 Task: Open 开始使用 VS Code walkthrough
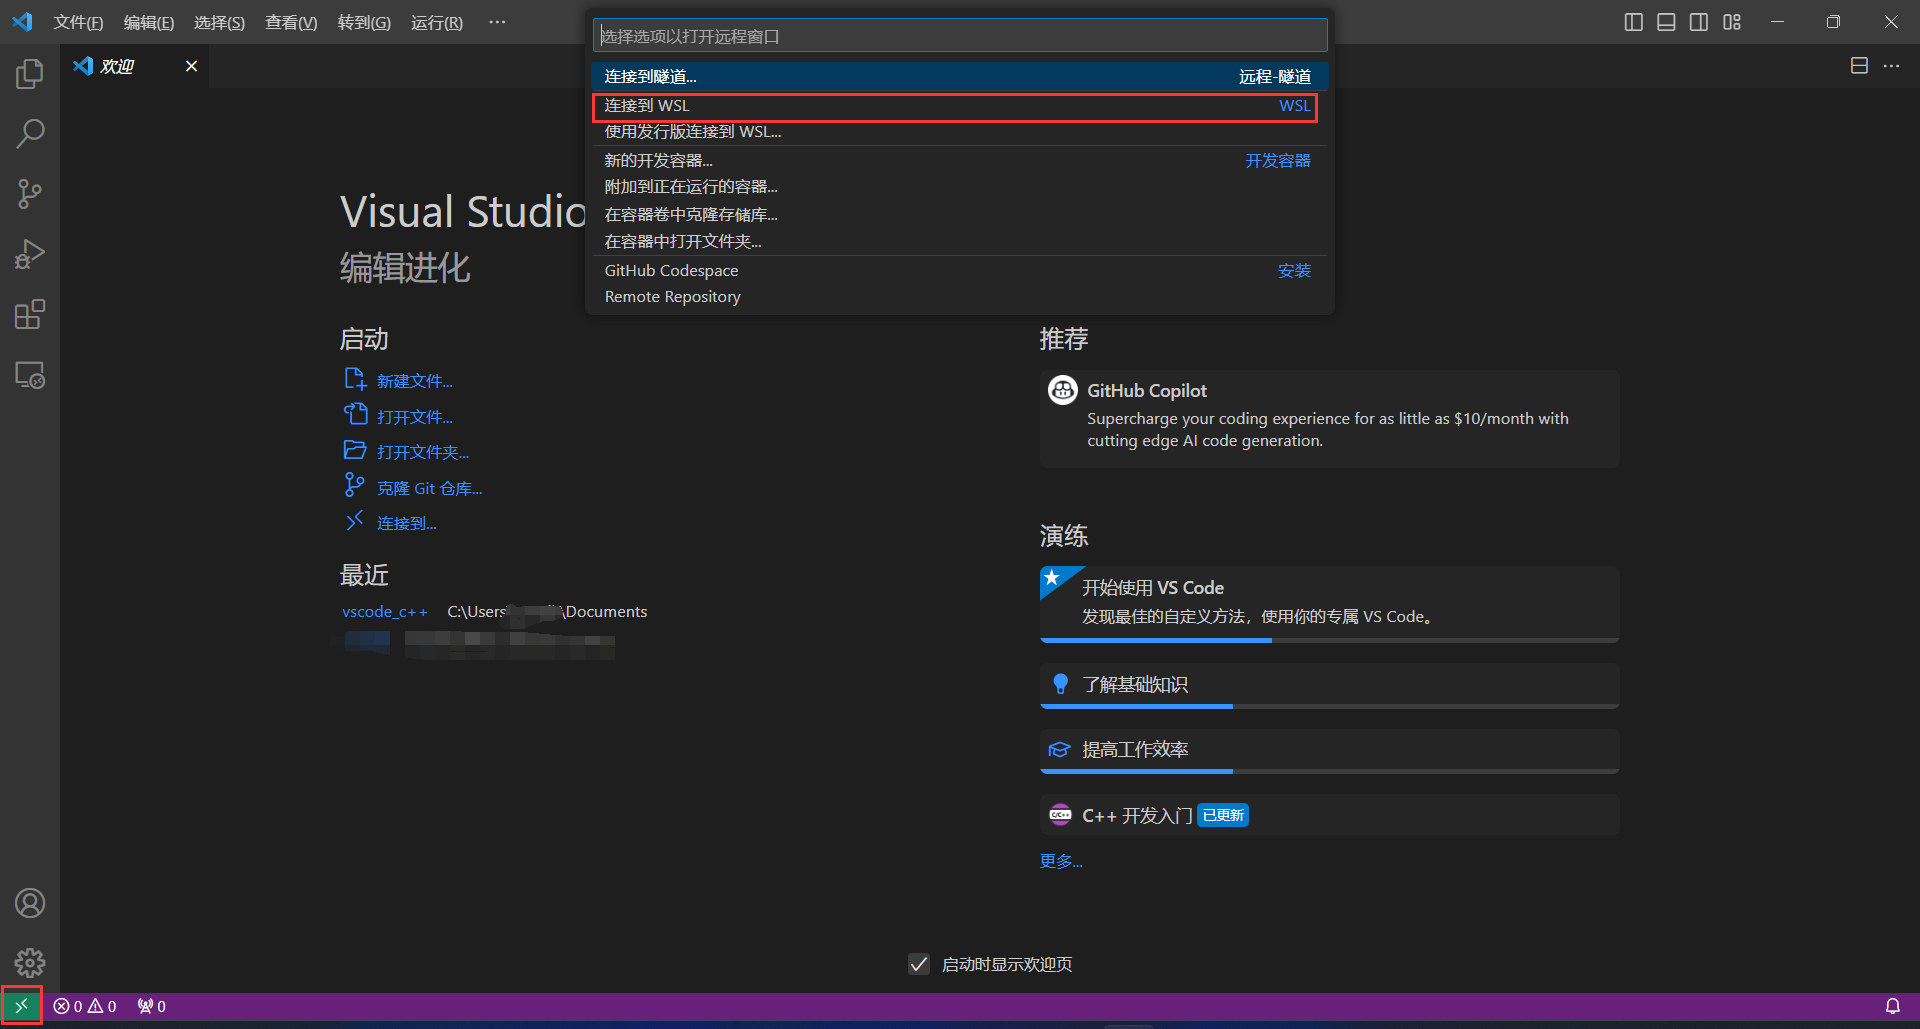coord(1329,604)
